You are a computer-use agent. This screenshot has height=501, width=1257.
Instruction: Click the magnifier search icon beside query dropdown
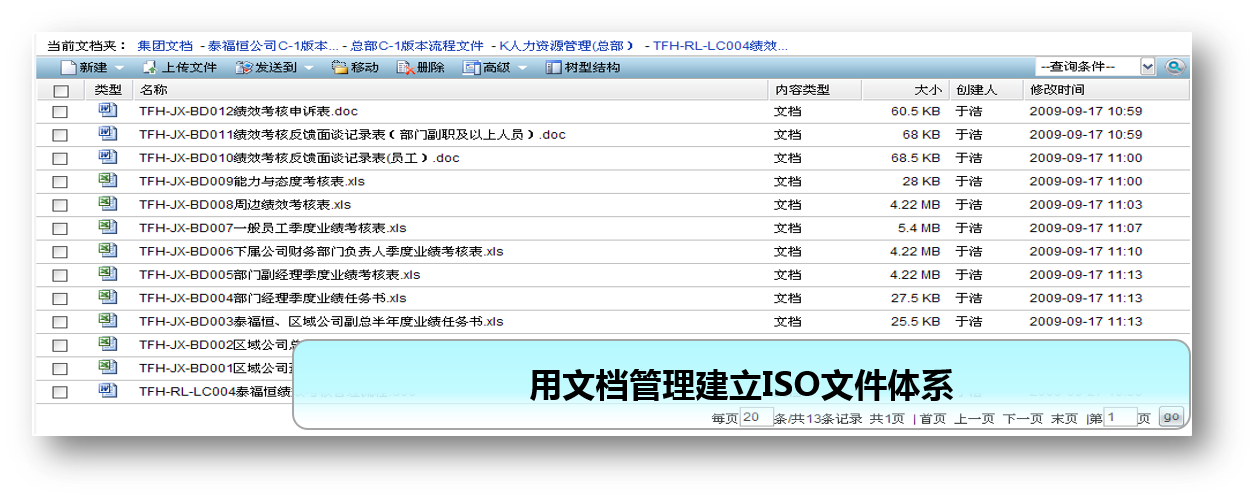[x=1174, y=67]
